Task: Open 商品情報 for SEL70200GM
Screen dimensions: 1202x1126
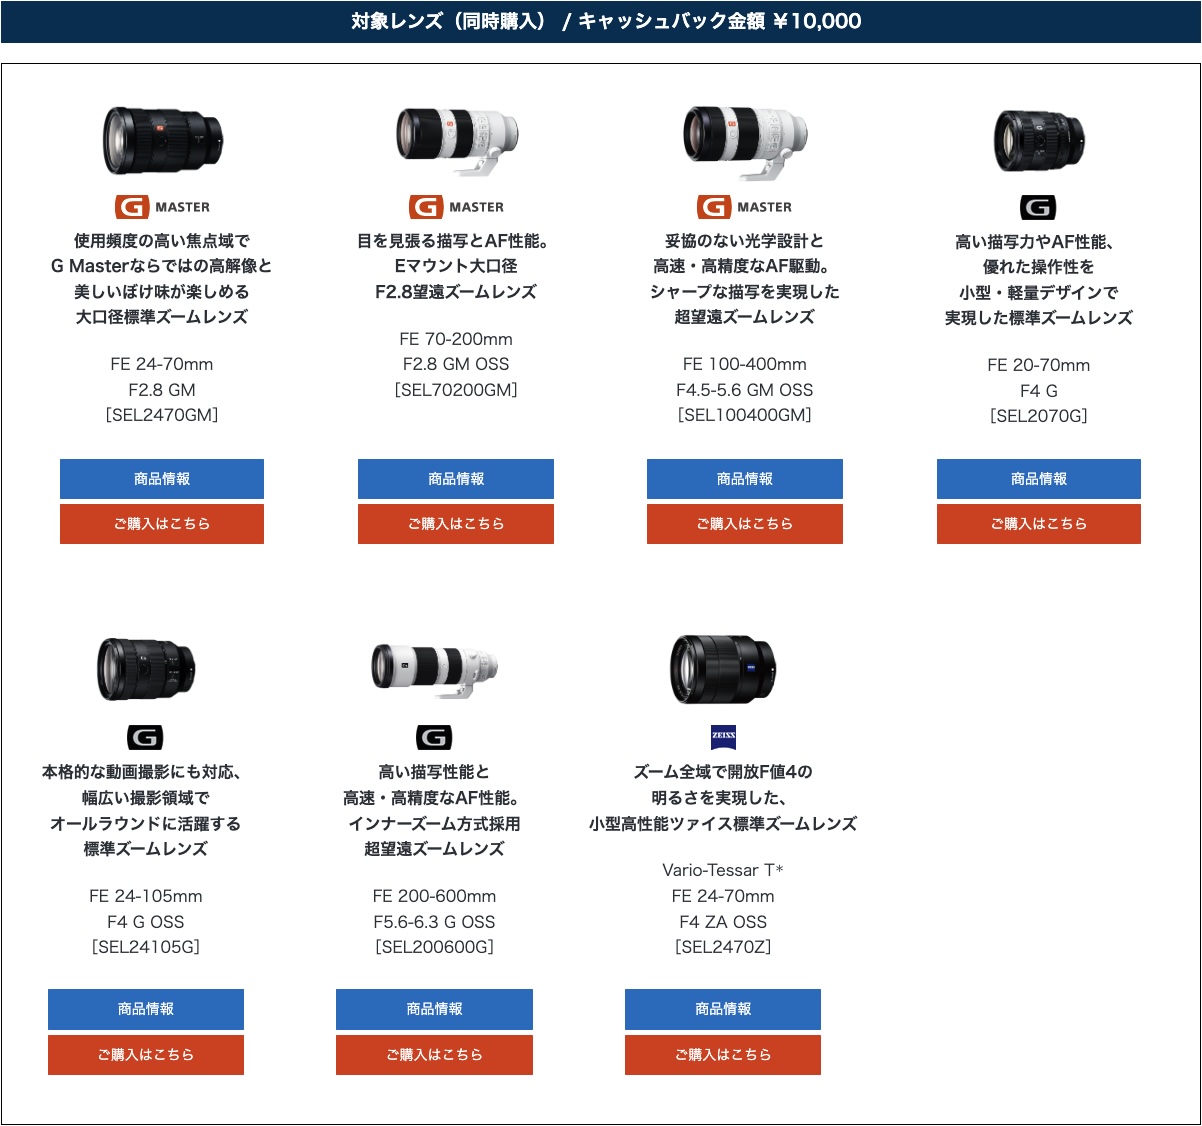Action: (456, 479)
